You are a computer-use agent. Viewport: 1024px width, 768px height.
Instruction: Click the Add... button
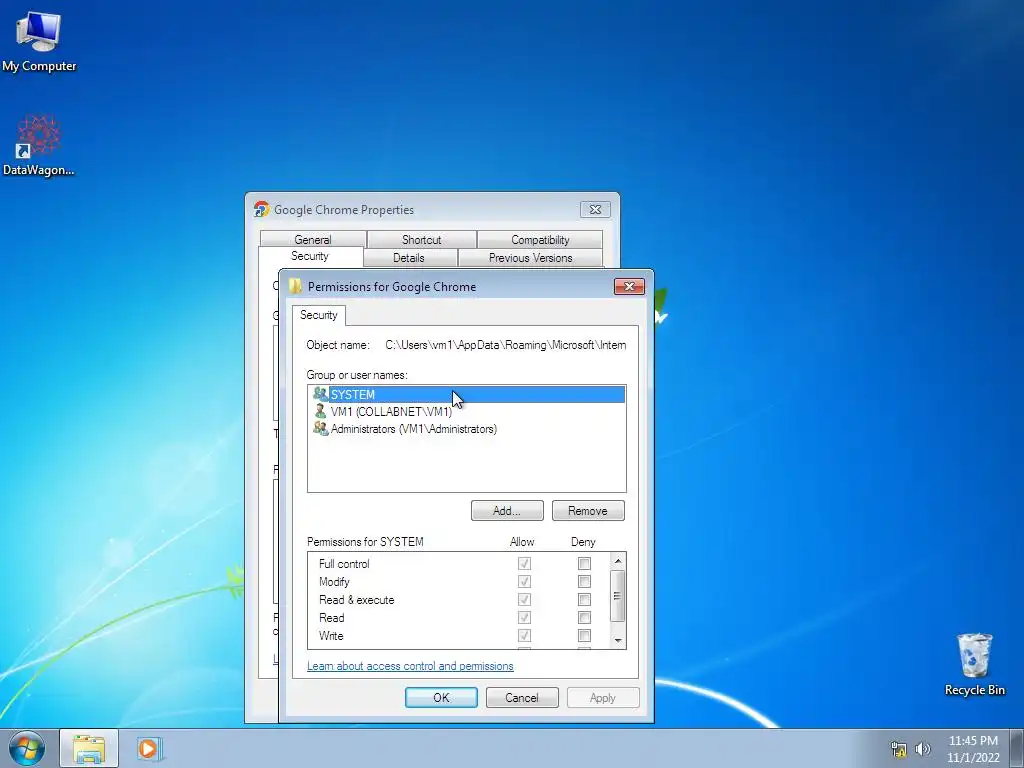click(507, 511)
